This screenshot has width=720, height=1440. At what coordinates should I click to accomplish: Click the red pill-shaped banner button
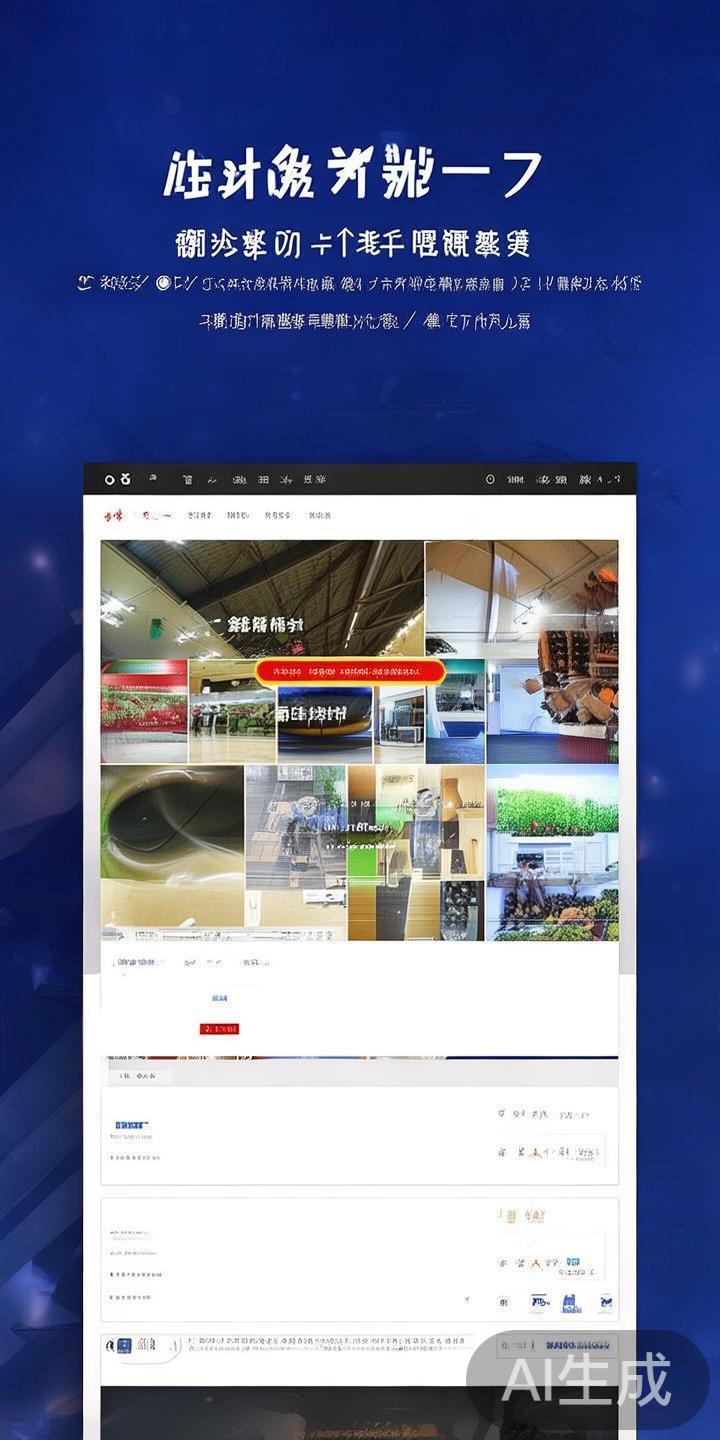pyautogui.click(x=350, y=671)
